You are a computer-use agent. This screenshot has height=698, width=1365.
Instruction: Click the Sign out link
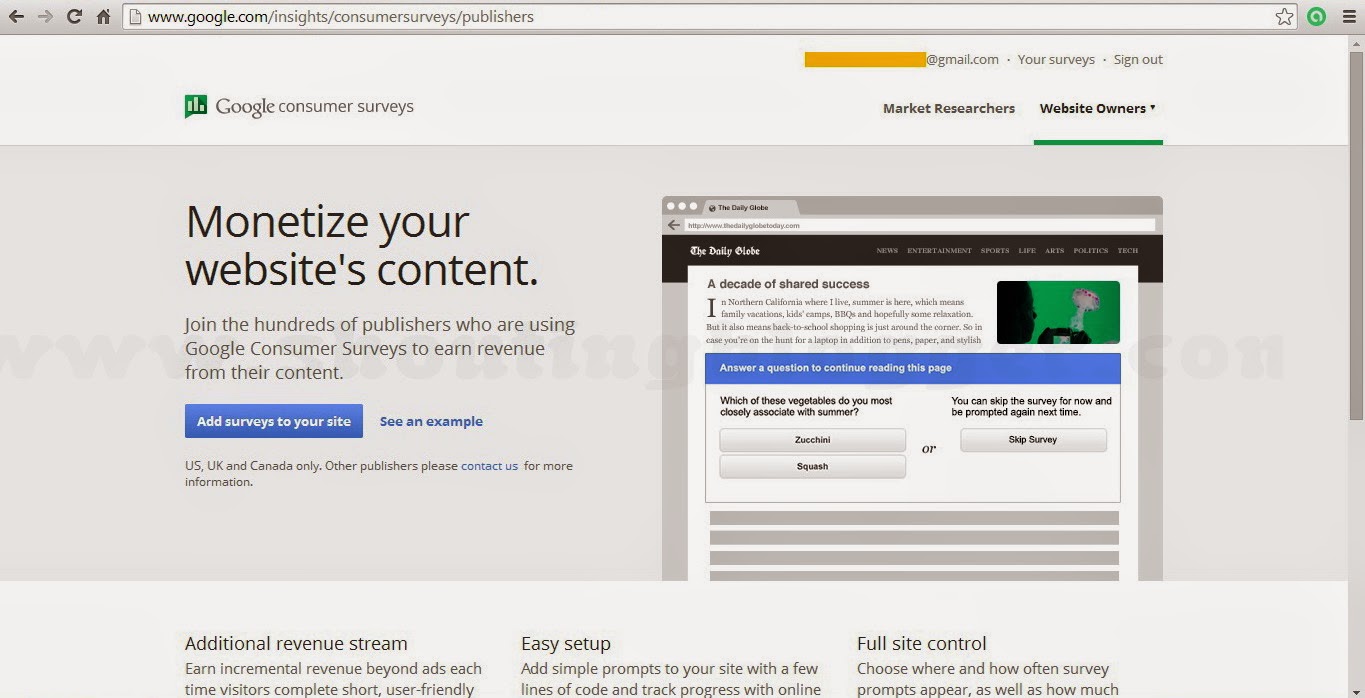[x=1138, y=59]
